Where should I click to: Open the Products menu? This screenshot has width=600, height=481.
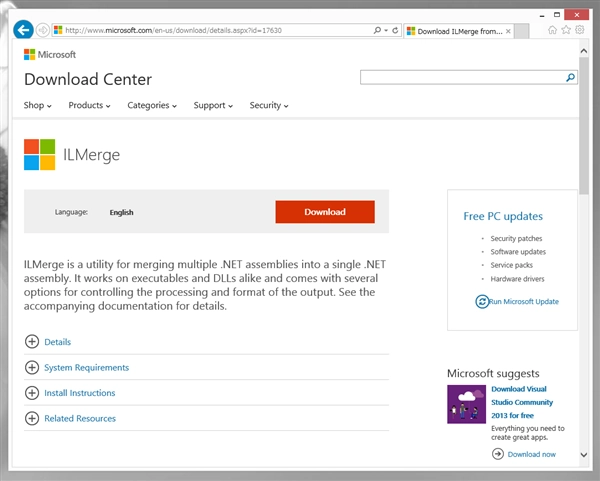pos(89,105)
